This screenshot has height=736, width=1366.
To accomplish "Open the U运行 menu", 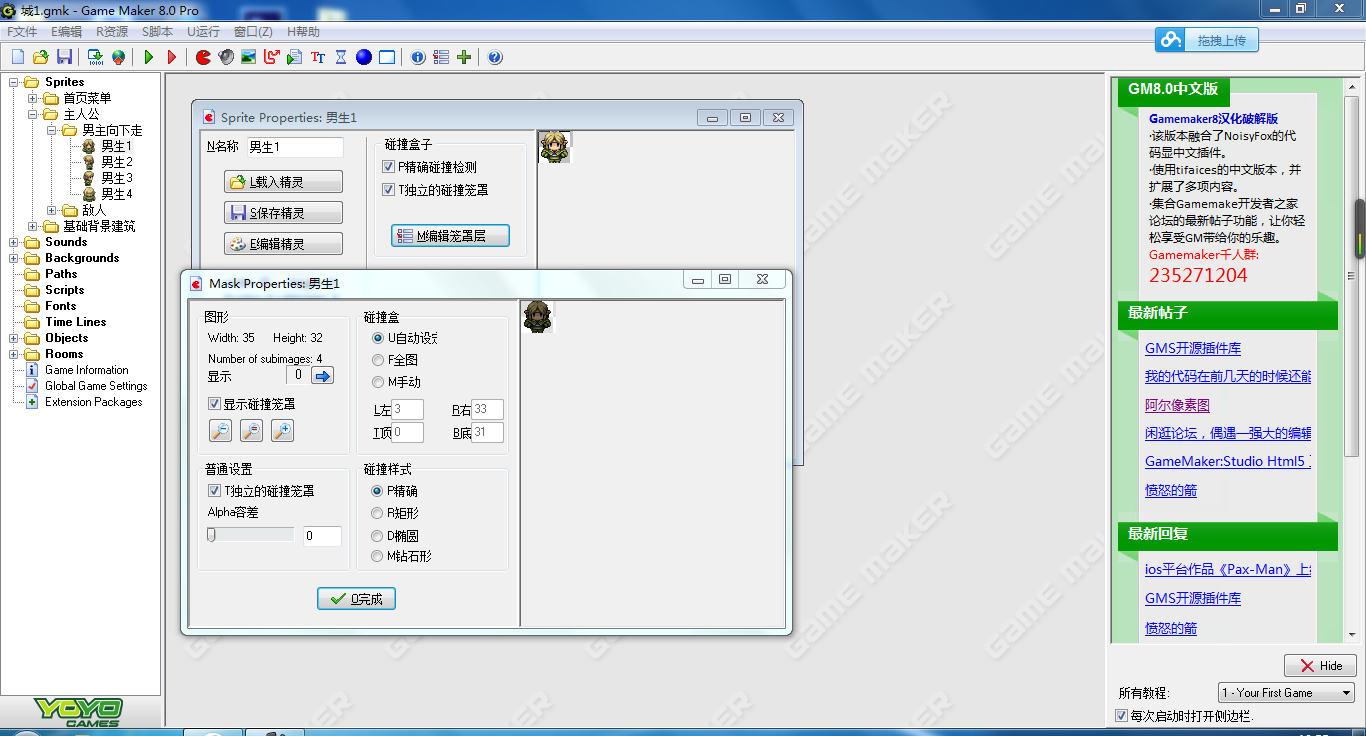I will coord(203,32).
